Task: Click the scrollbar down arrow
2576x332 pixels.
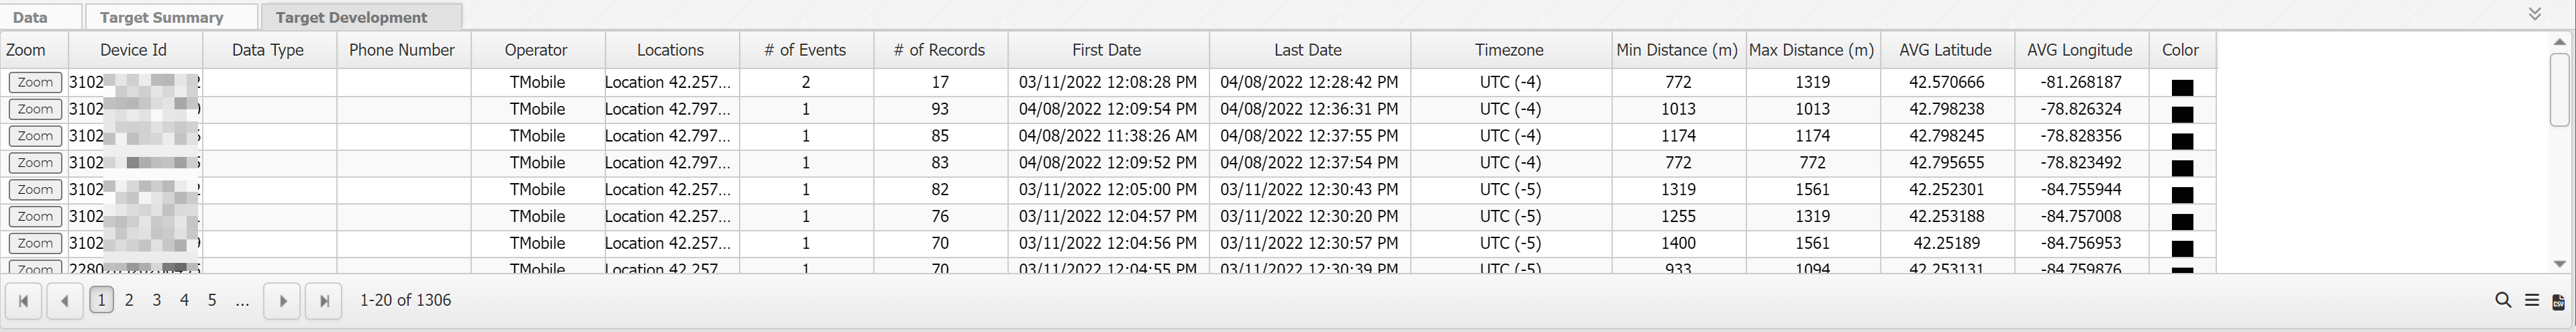Action: point(2560,264)
